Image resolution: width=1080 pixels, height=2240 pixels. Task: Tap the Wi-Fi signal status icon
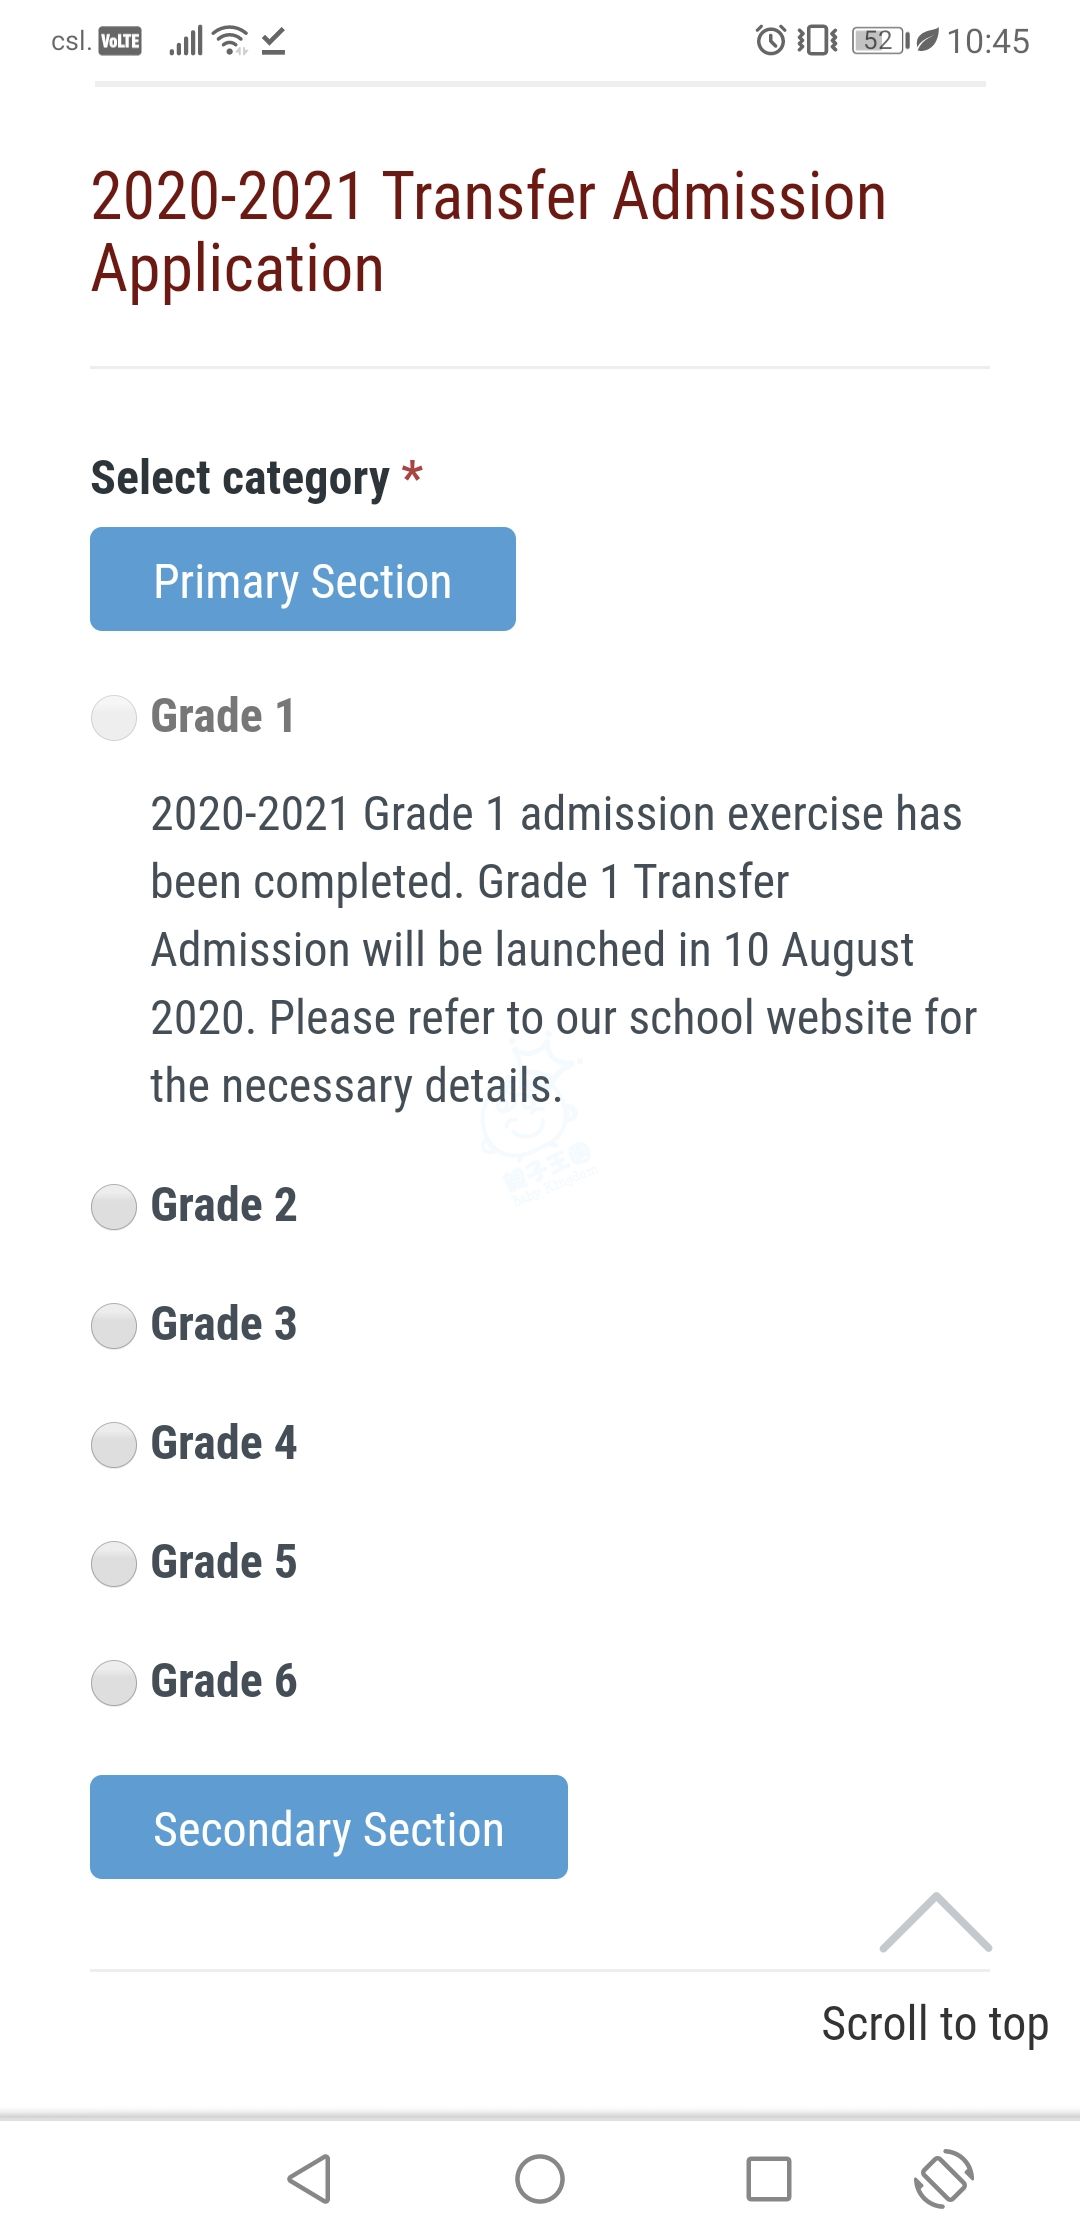232,41
